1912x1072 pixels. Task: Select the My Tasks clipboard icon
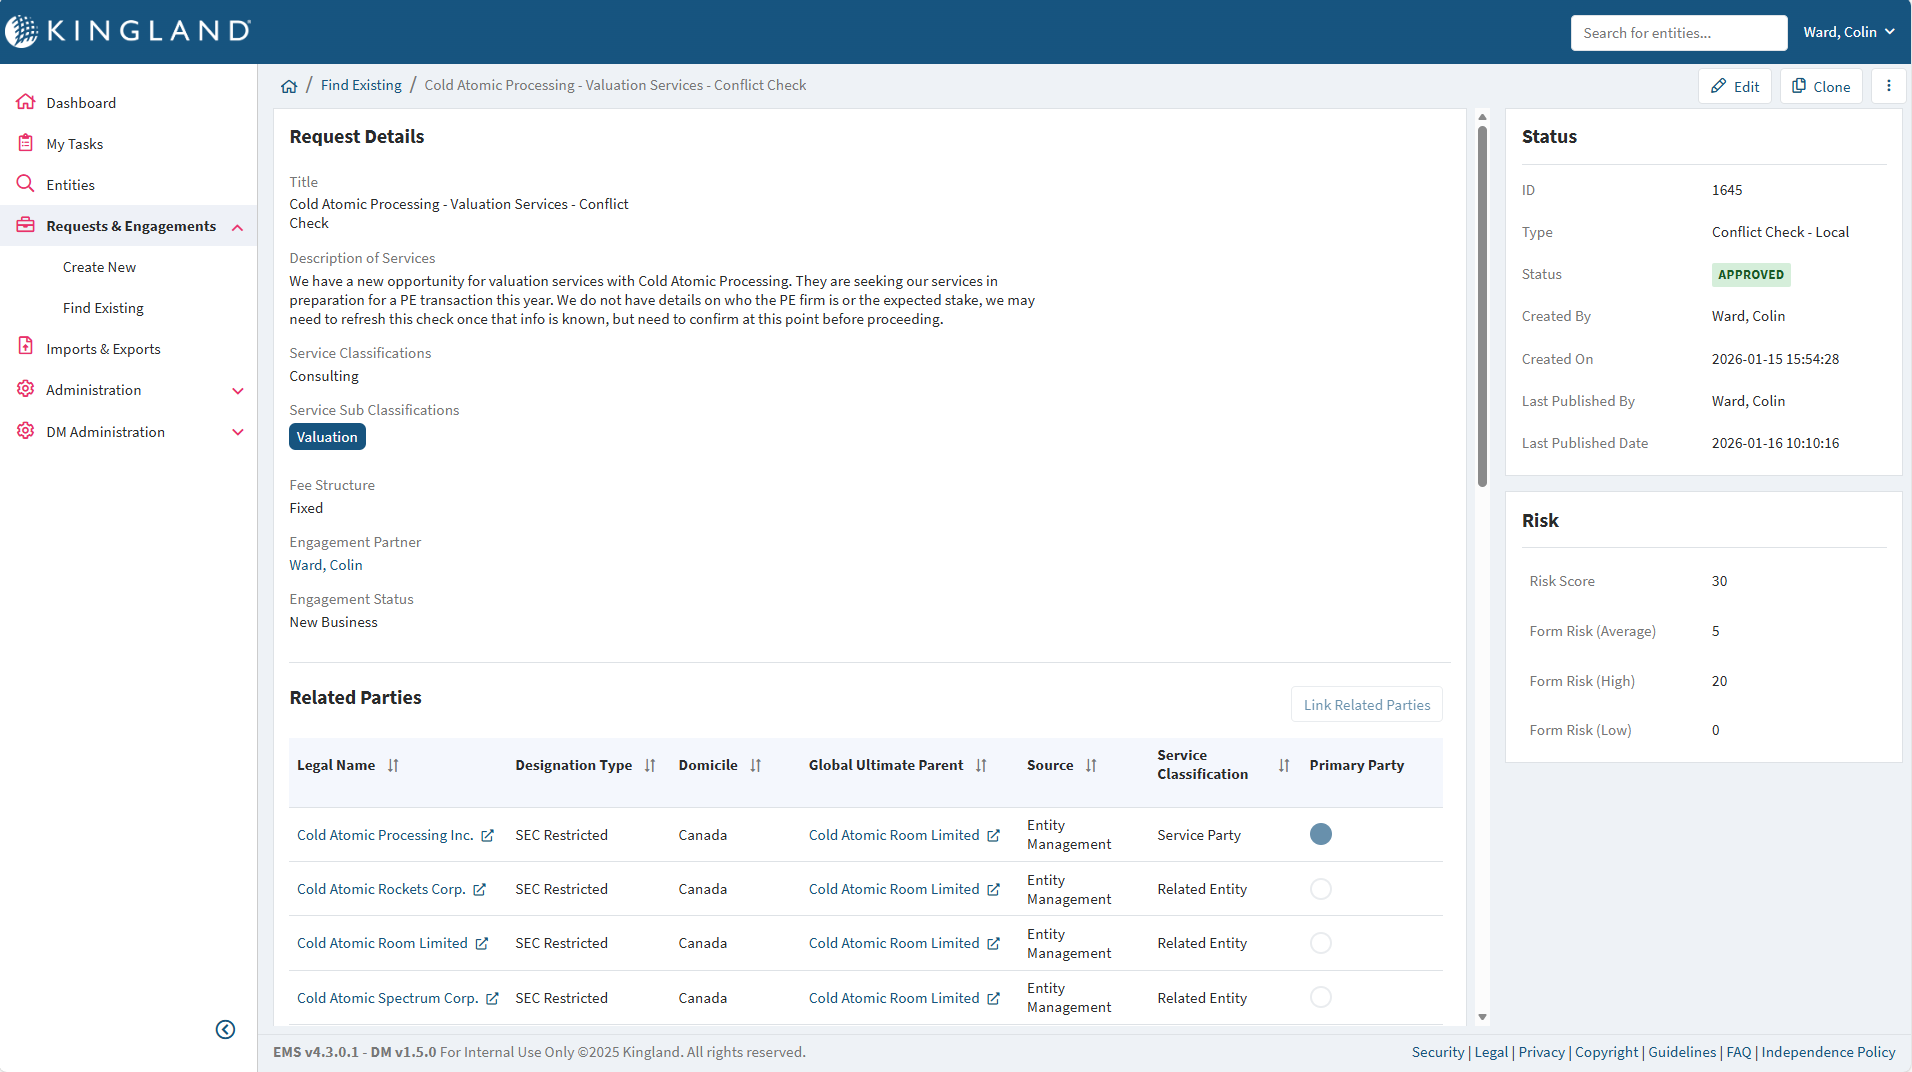pyautogui.click(x=26, y=142)
